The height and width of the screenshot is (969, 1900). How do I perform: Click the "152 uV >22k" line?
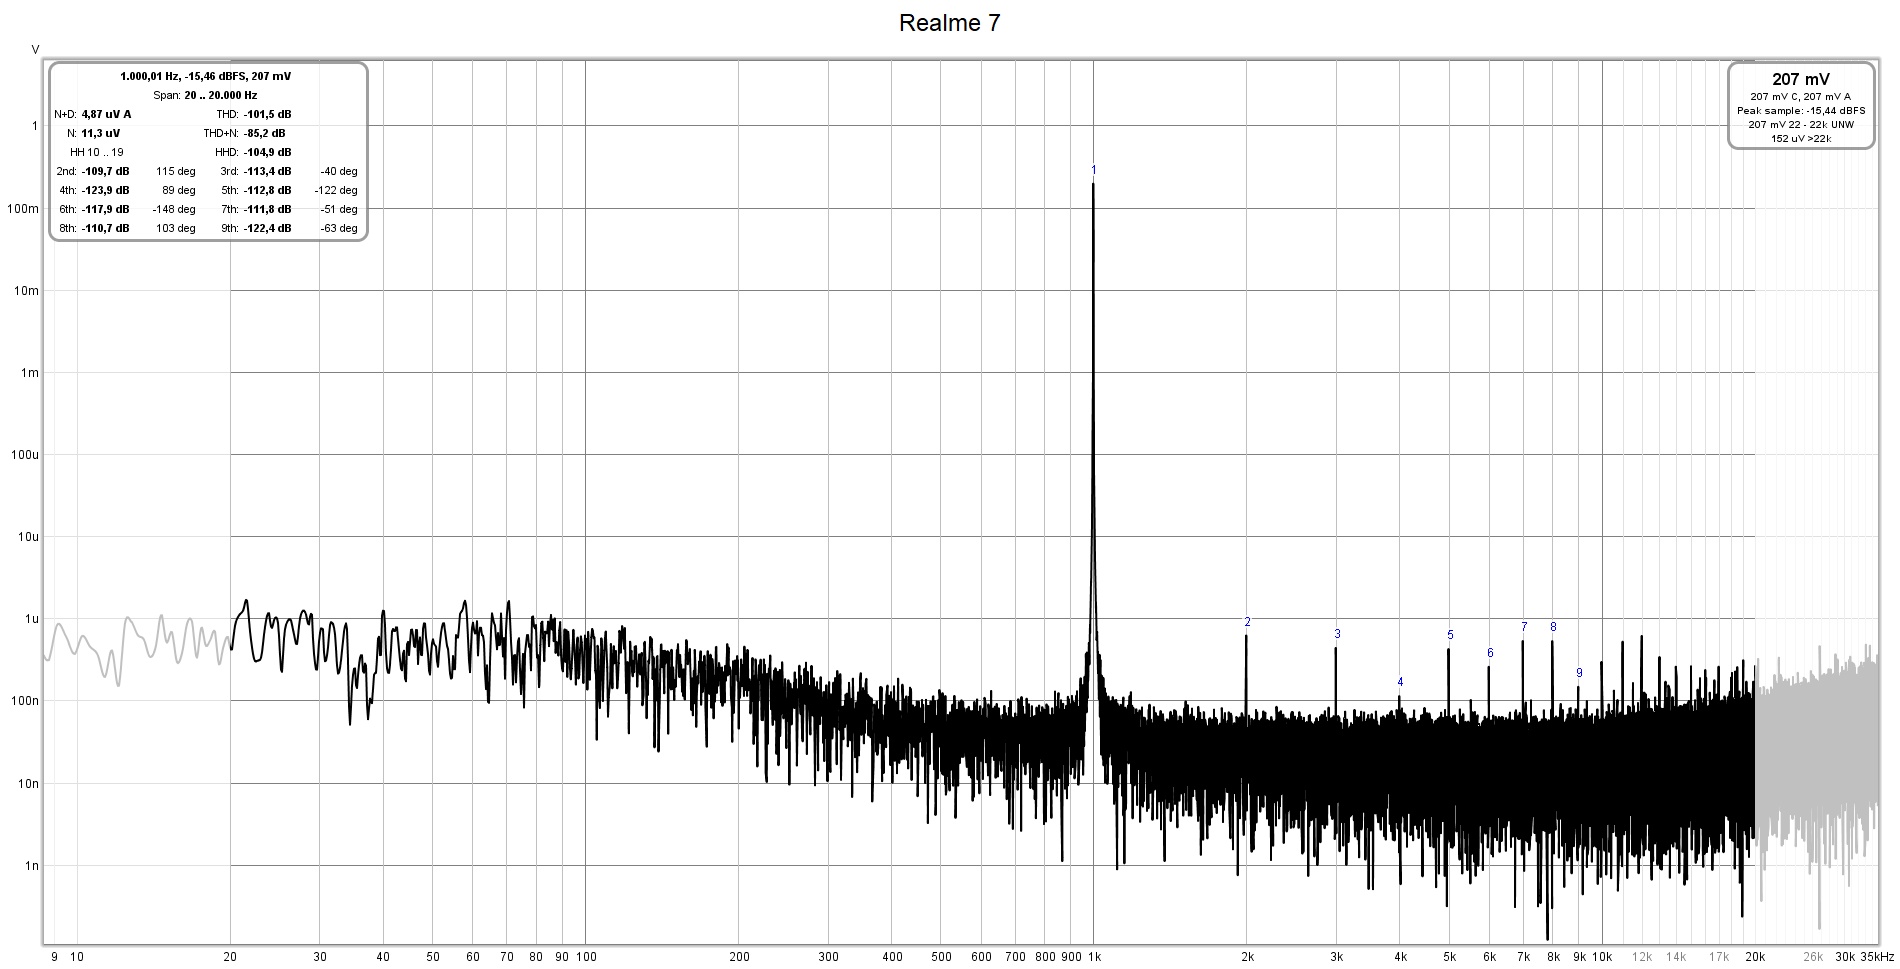point(1801,139)
